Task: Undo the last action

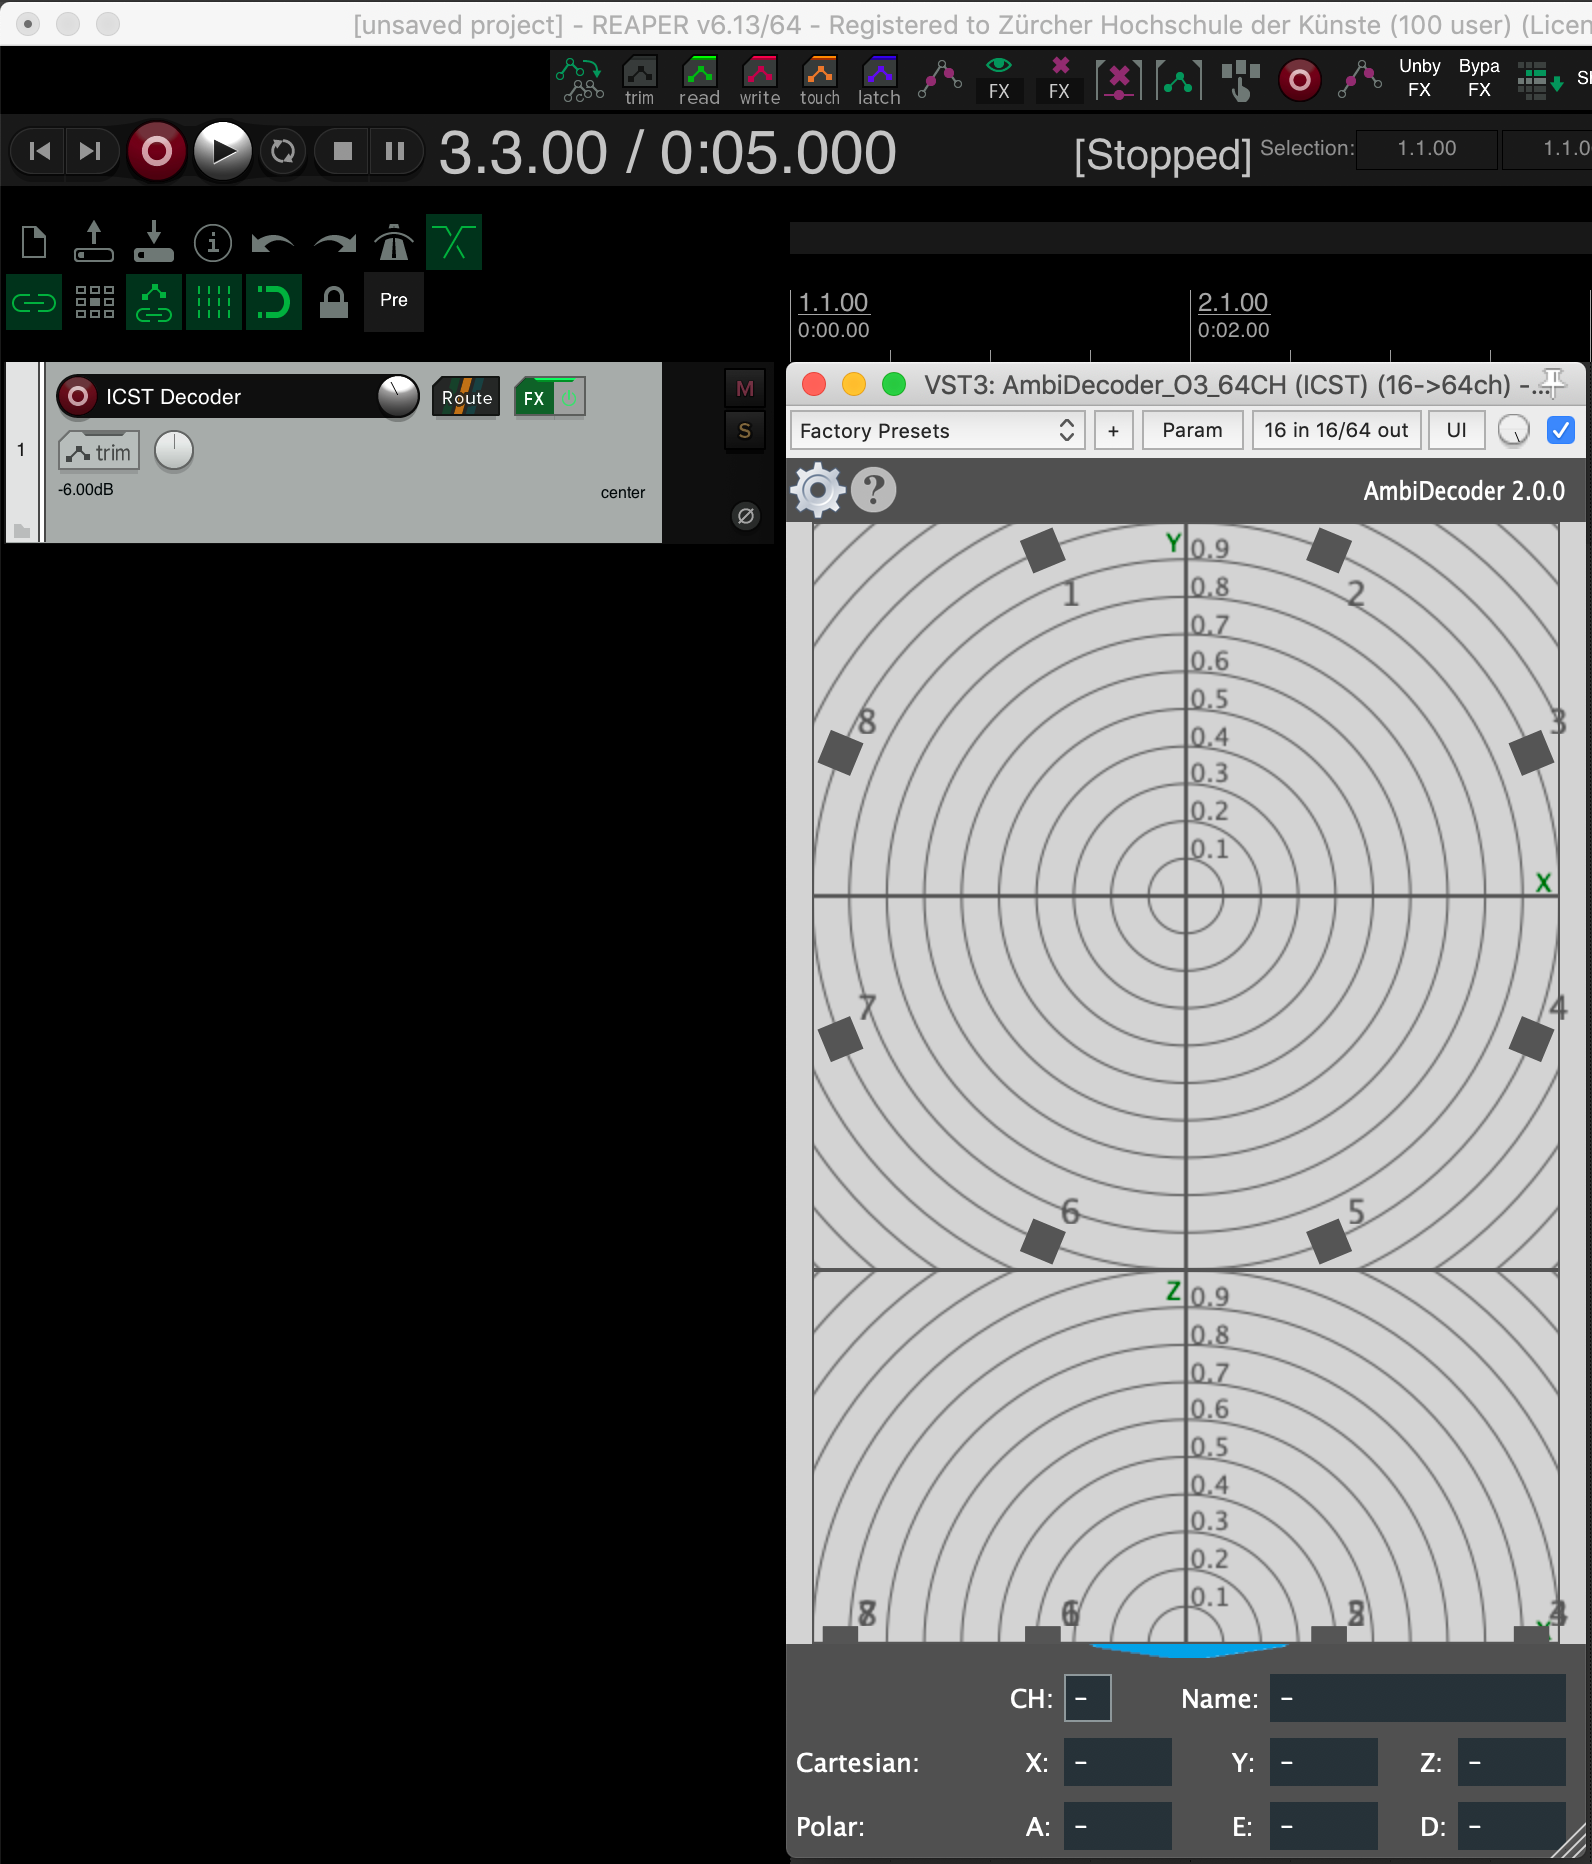Action: [x=272, y=242]
